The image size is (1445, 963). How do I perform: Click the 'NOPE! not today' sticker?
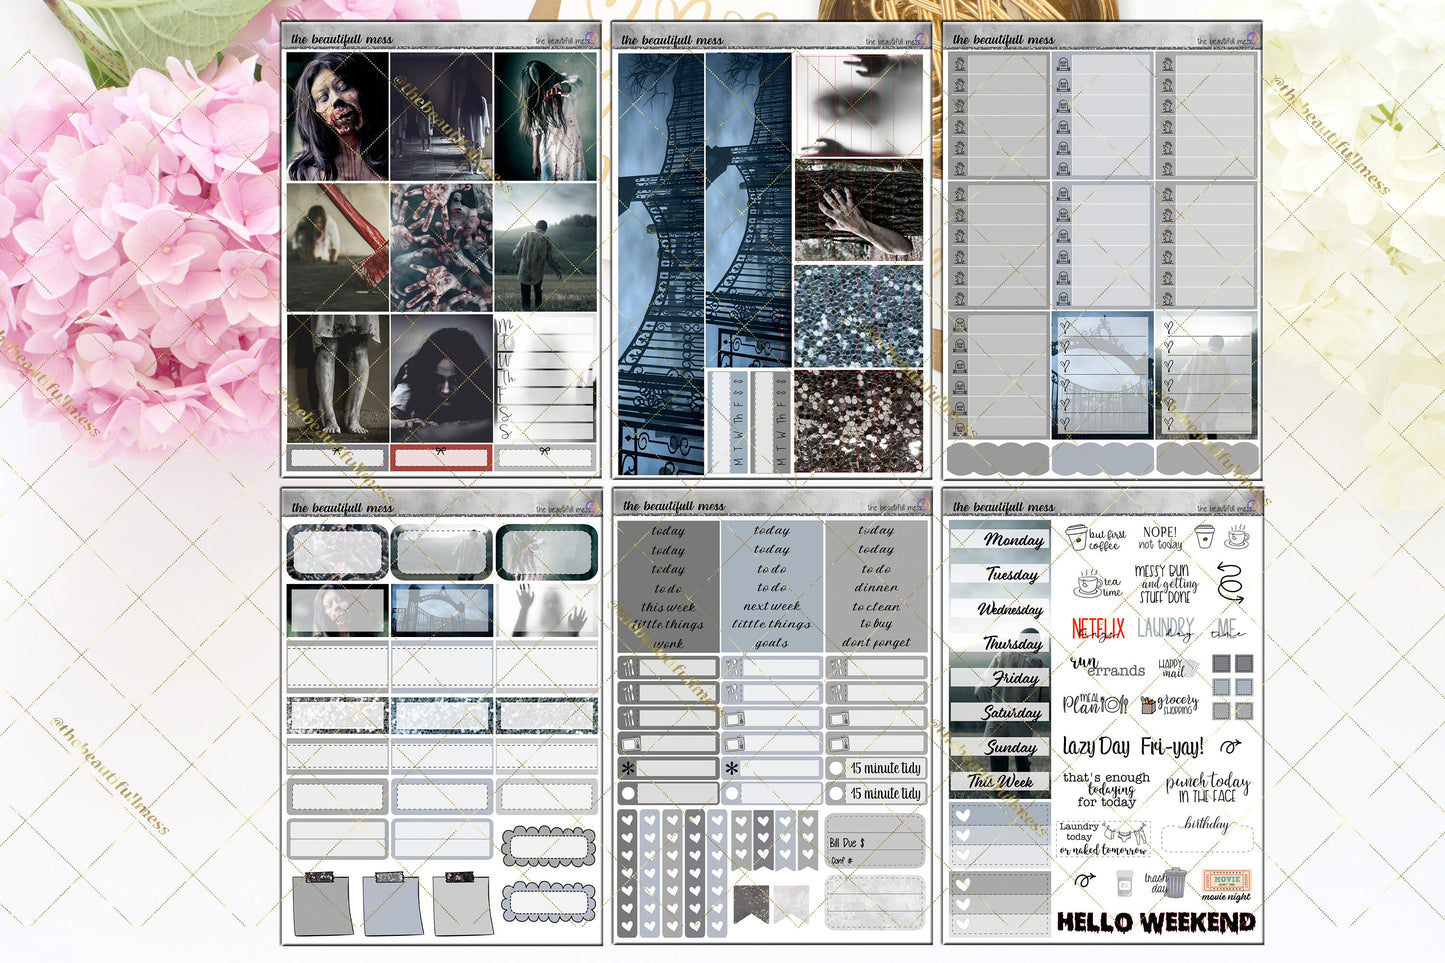[1160, 538]
